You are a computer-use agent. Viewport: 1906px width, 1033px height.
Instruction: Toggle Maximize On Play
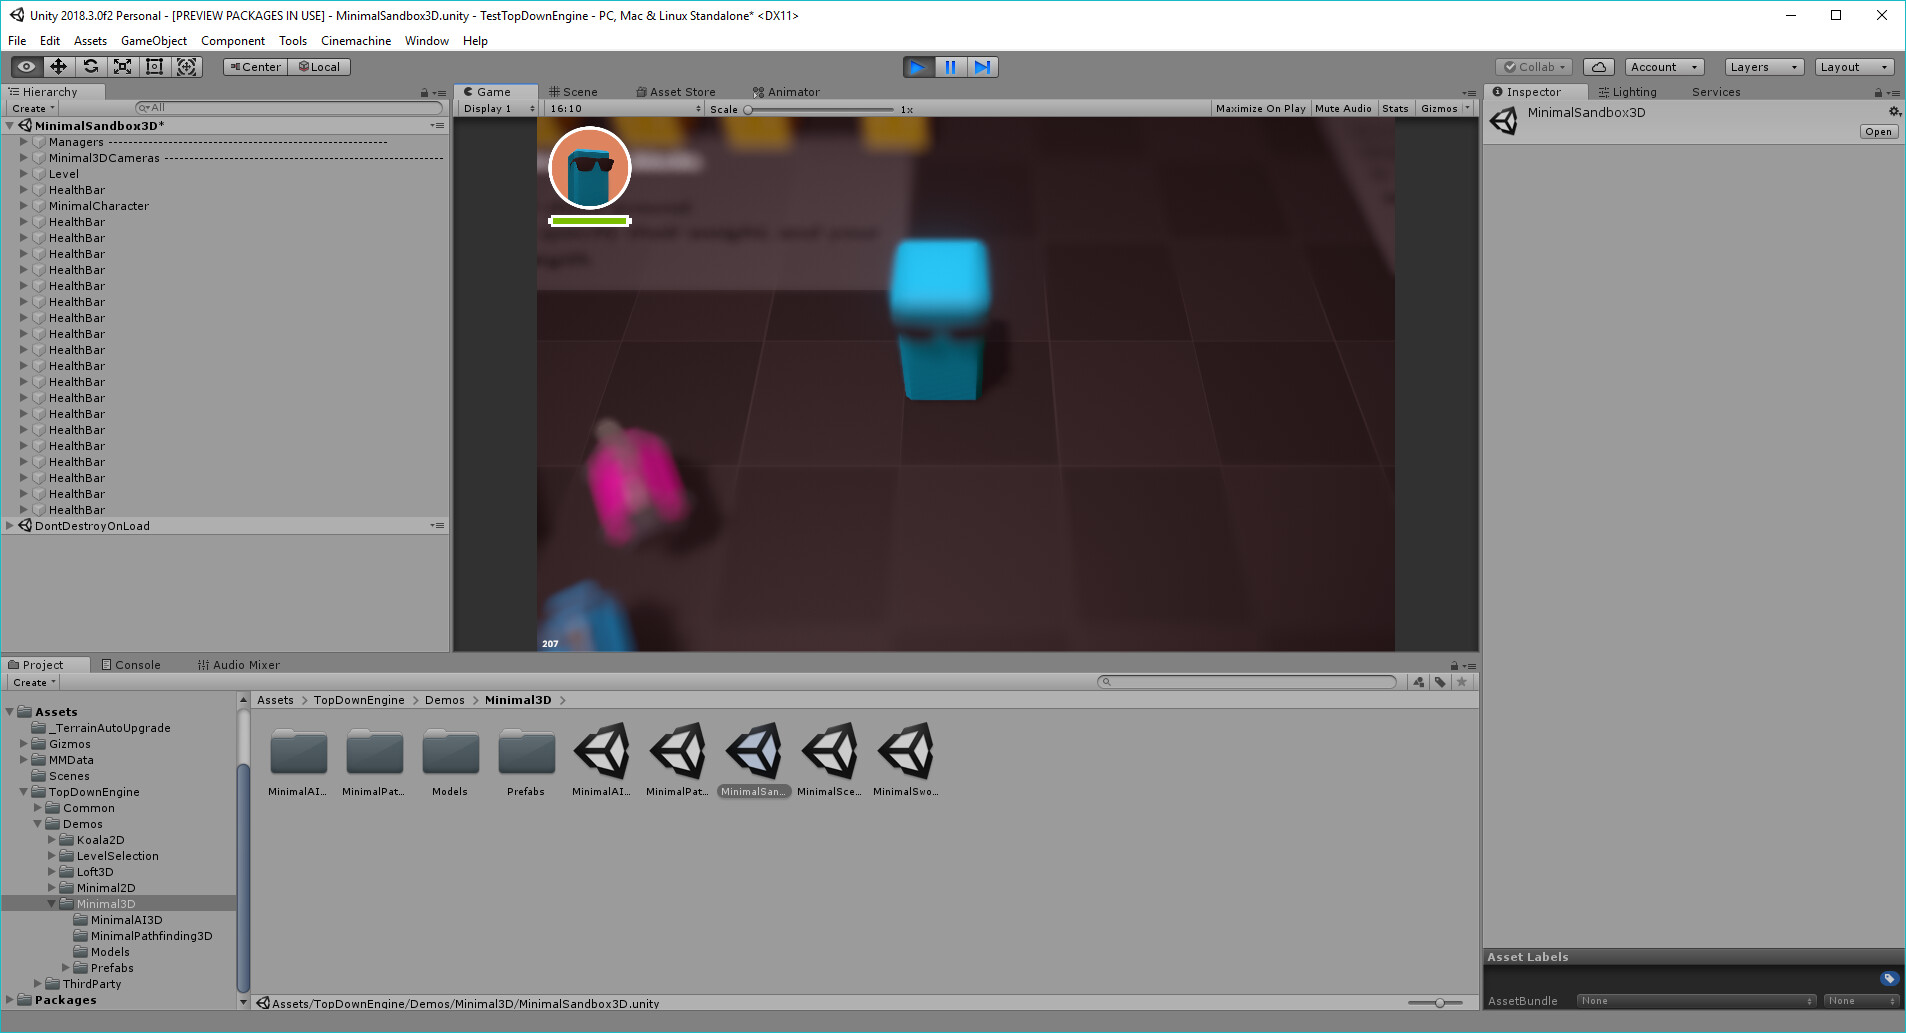[1260, 108]
